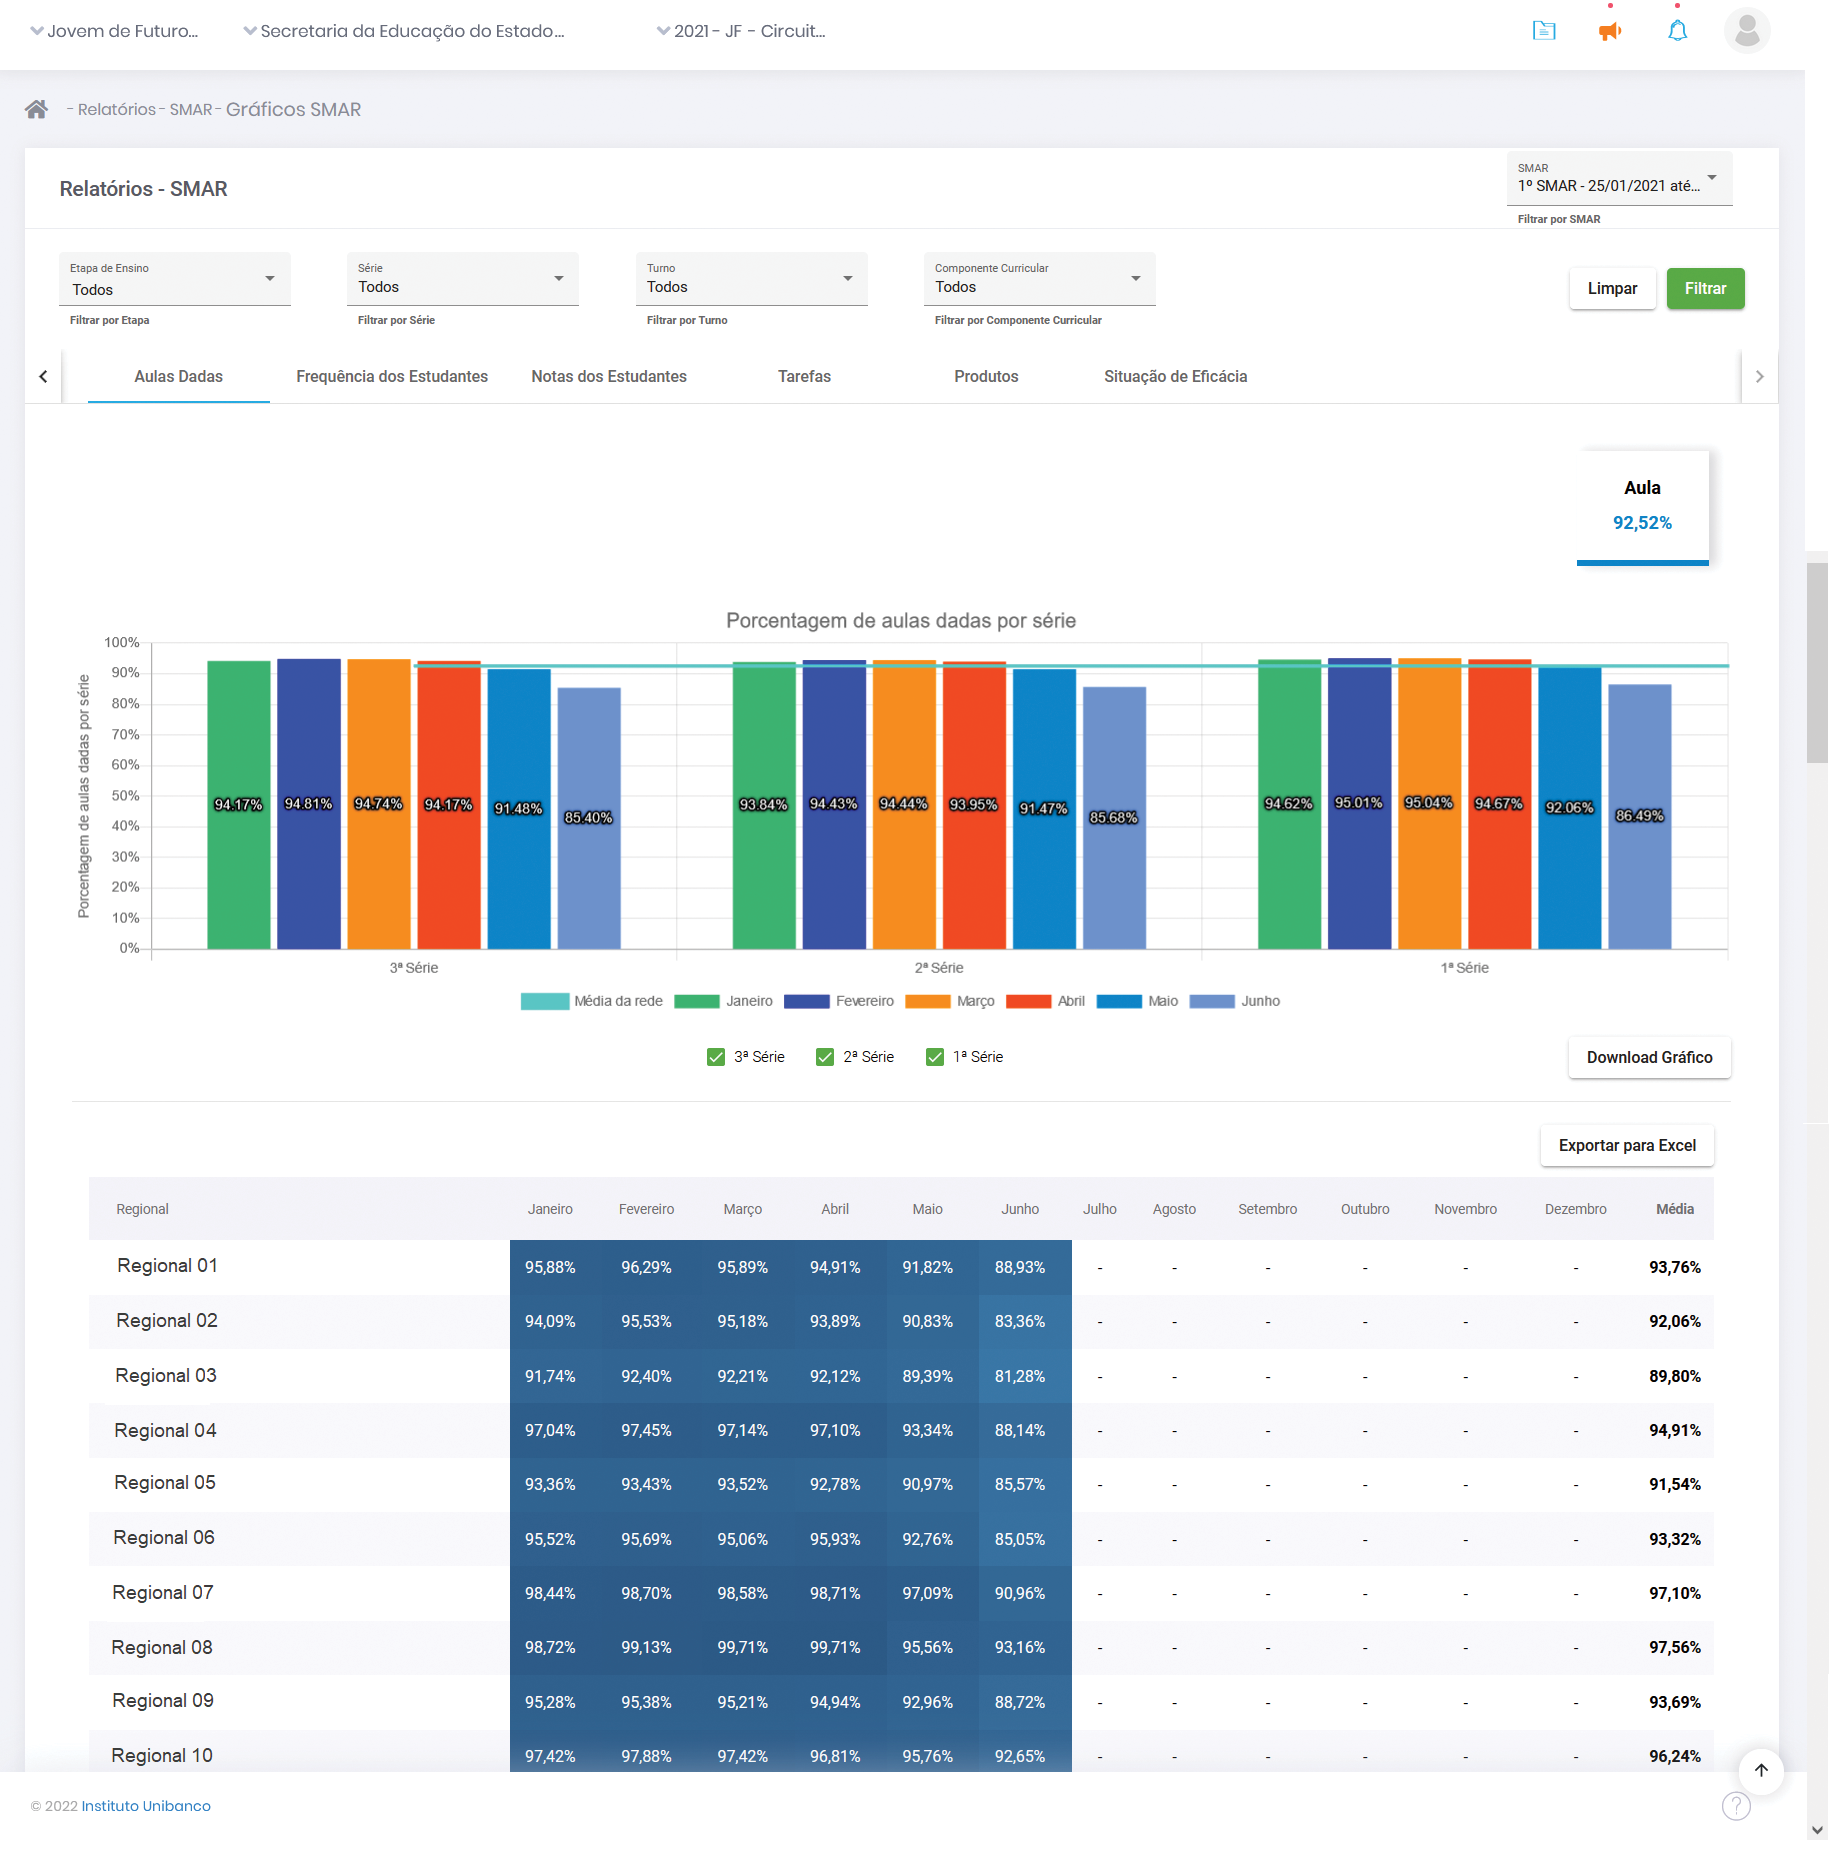This screenshot has width=1832, height=1849.
Task: Click the Regional 01 row label
Action: [167, 1266]
